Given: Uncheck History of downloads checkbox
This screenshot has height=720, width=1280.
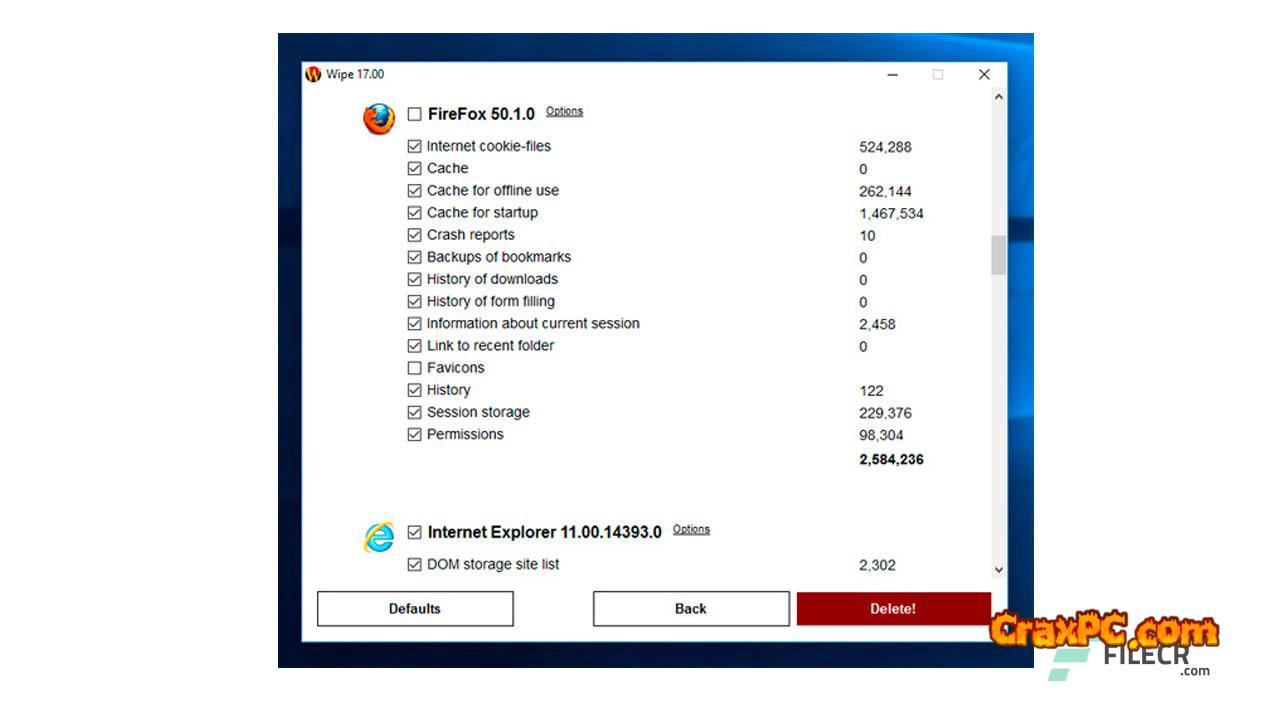Looking at the screenshot, I should pyautogui.click(x=414, y=279).
